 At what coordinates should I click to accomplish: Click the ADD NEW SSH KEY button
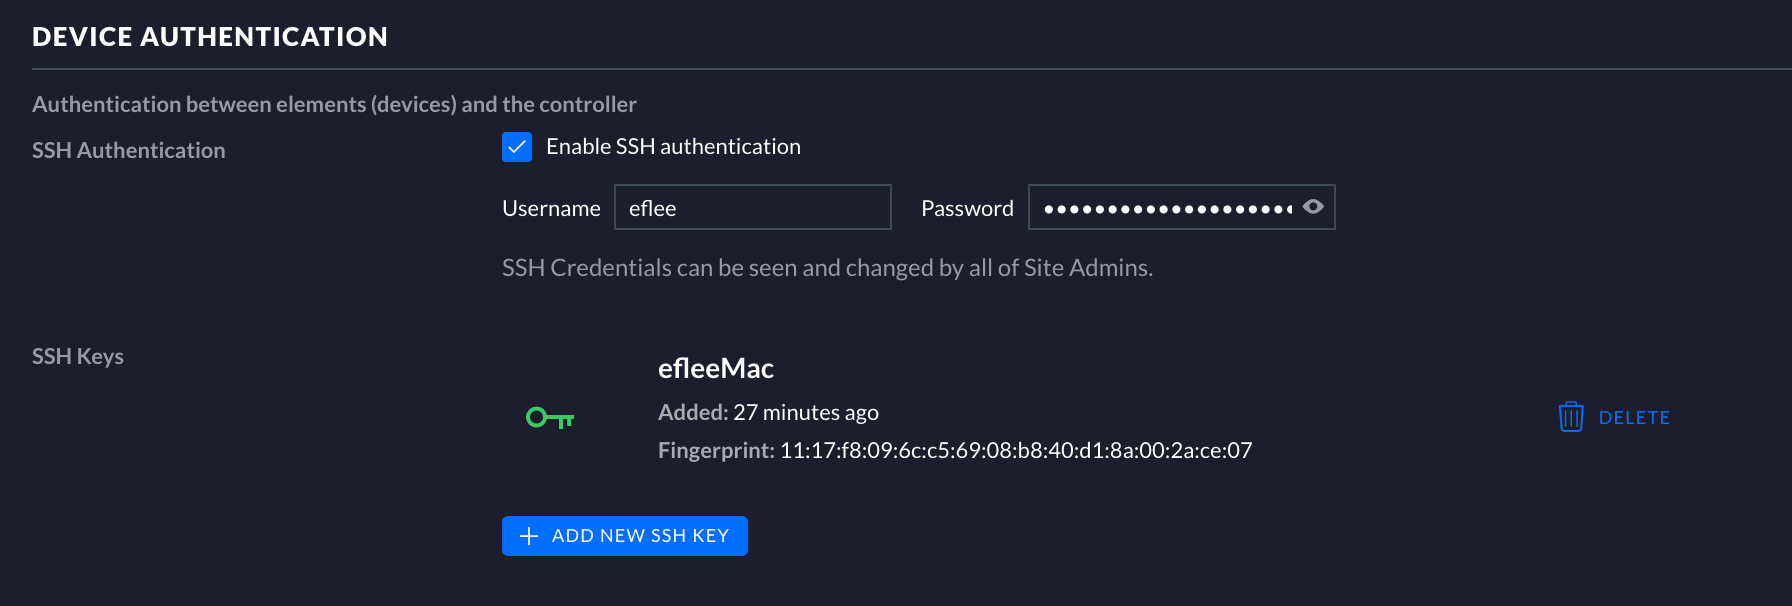tap(625, 536)
